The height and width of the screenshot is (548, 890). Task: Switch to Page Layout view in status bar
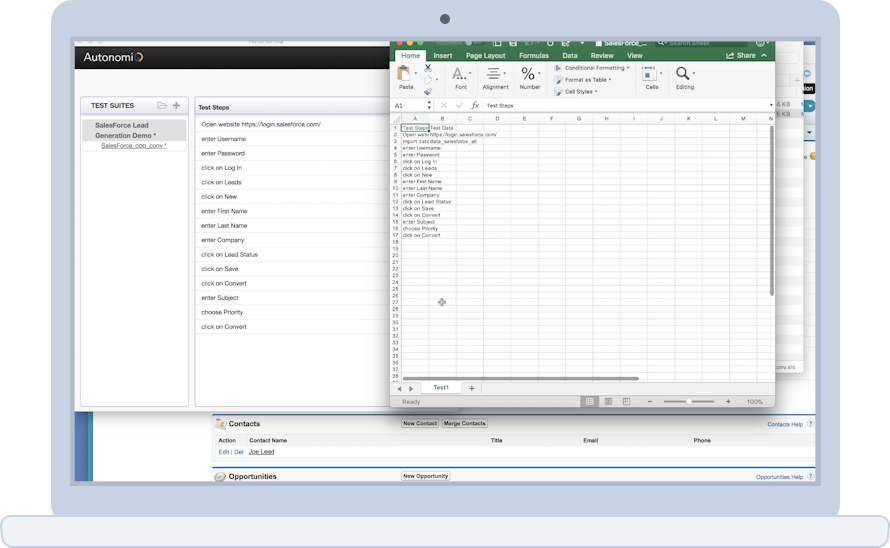[x=608, y=401]
